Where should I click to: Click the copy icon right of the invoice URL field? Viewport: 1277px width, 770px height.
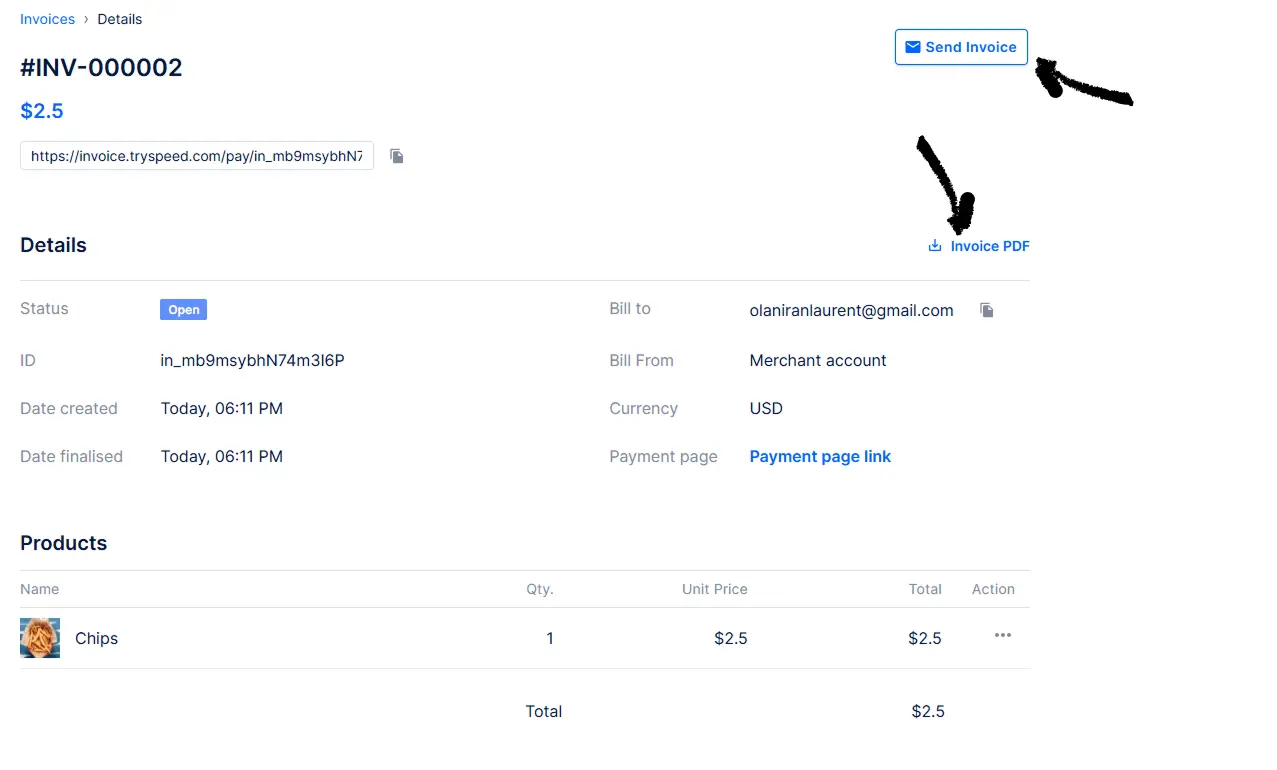click(x=396, y=156)
